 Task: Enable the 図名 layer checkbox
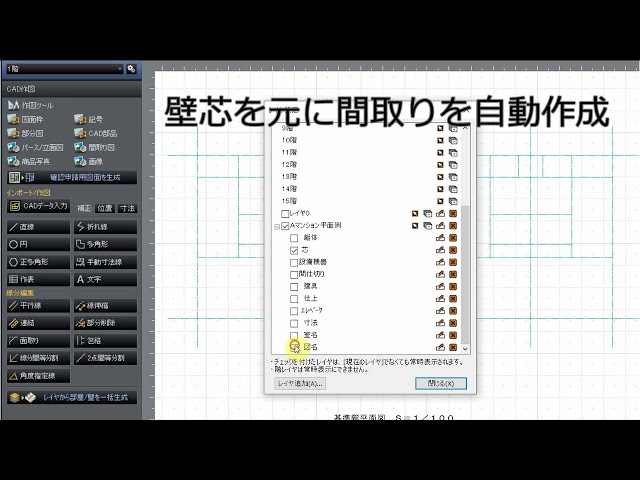pos(294,347)
